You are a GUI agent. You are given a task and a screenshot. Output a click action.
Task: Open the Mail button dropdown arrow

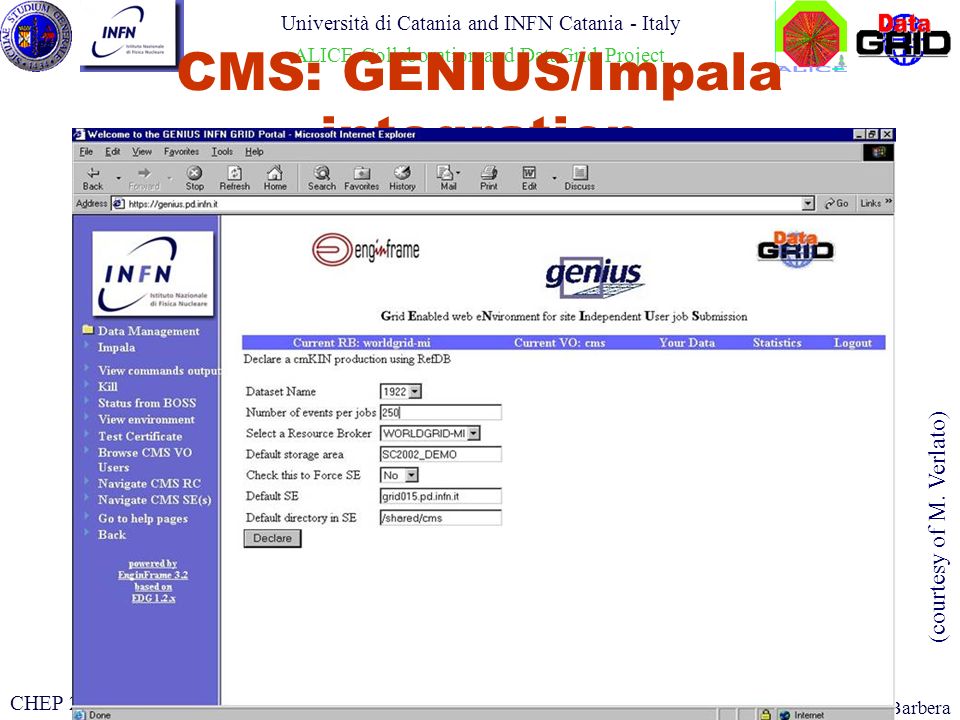click(459, 173)
